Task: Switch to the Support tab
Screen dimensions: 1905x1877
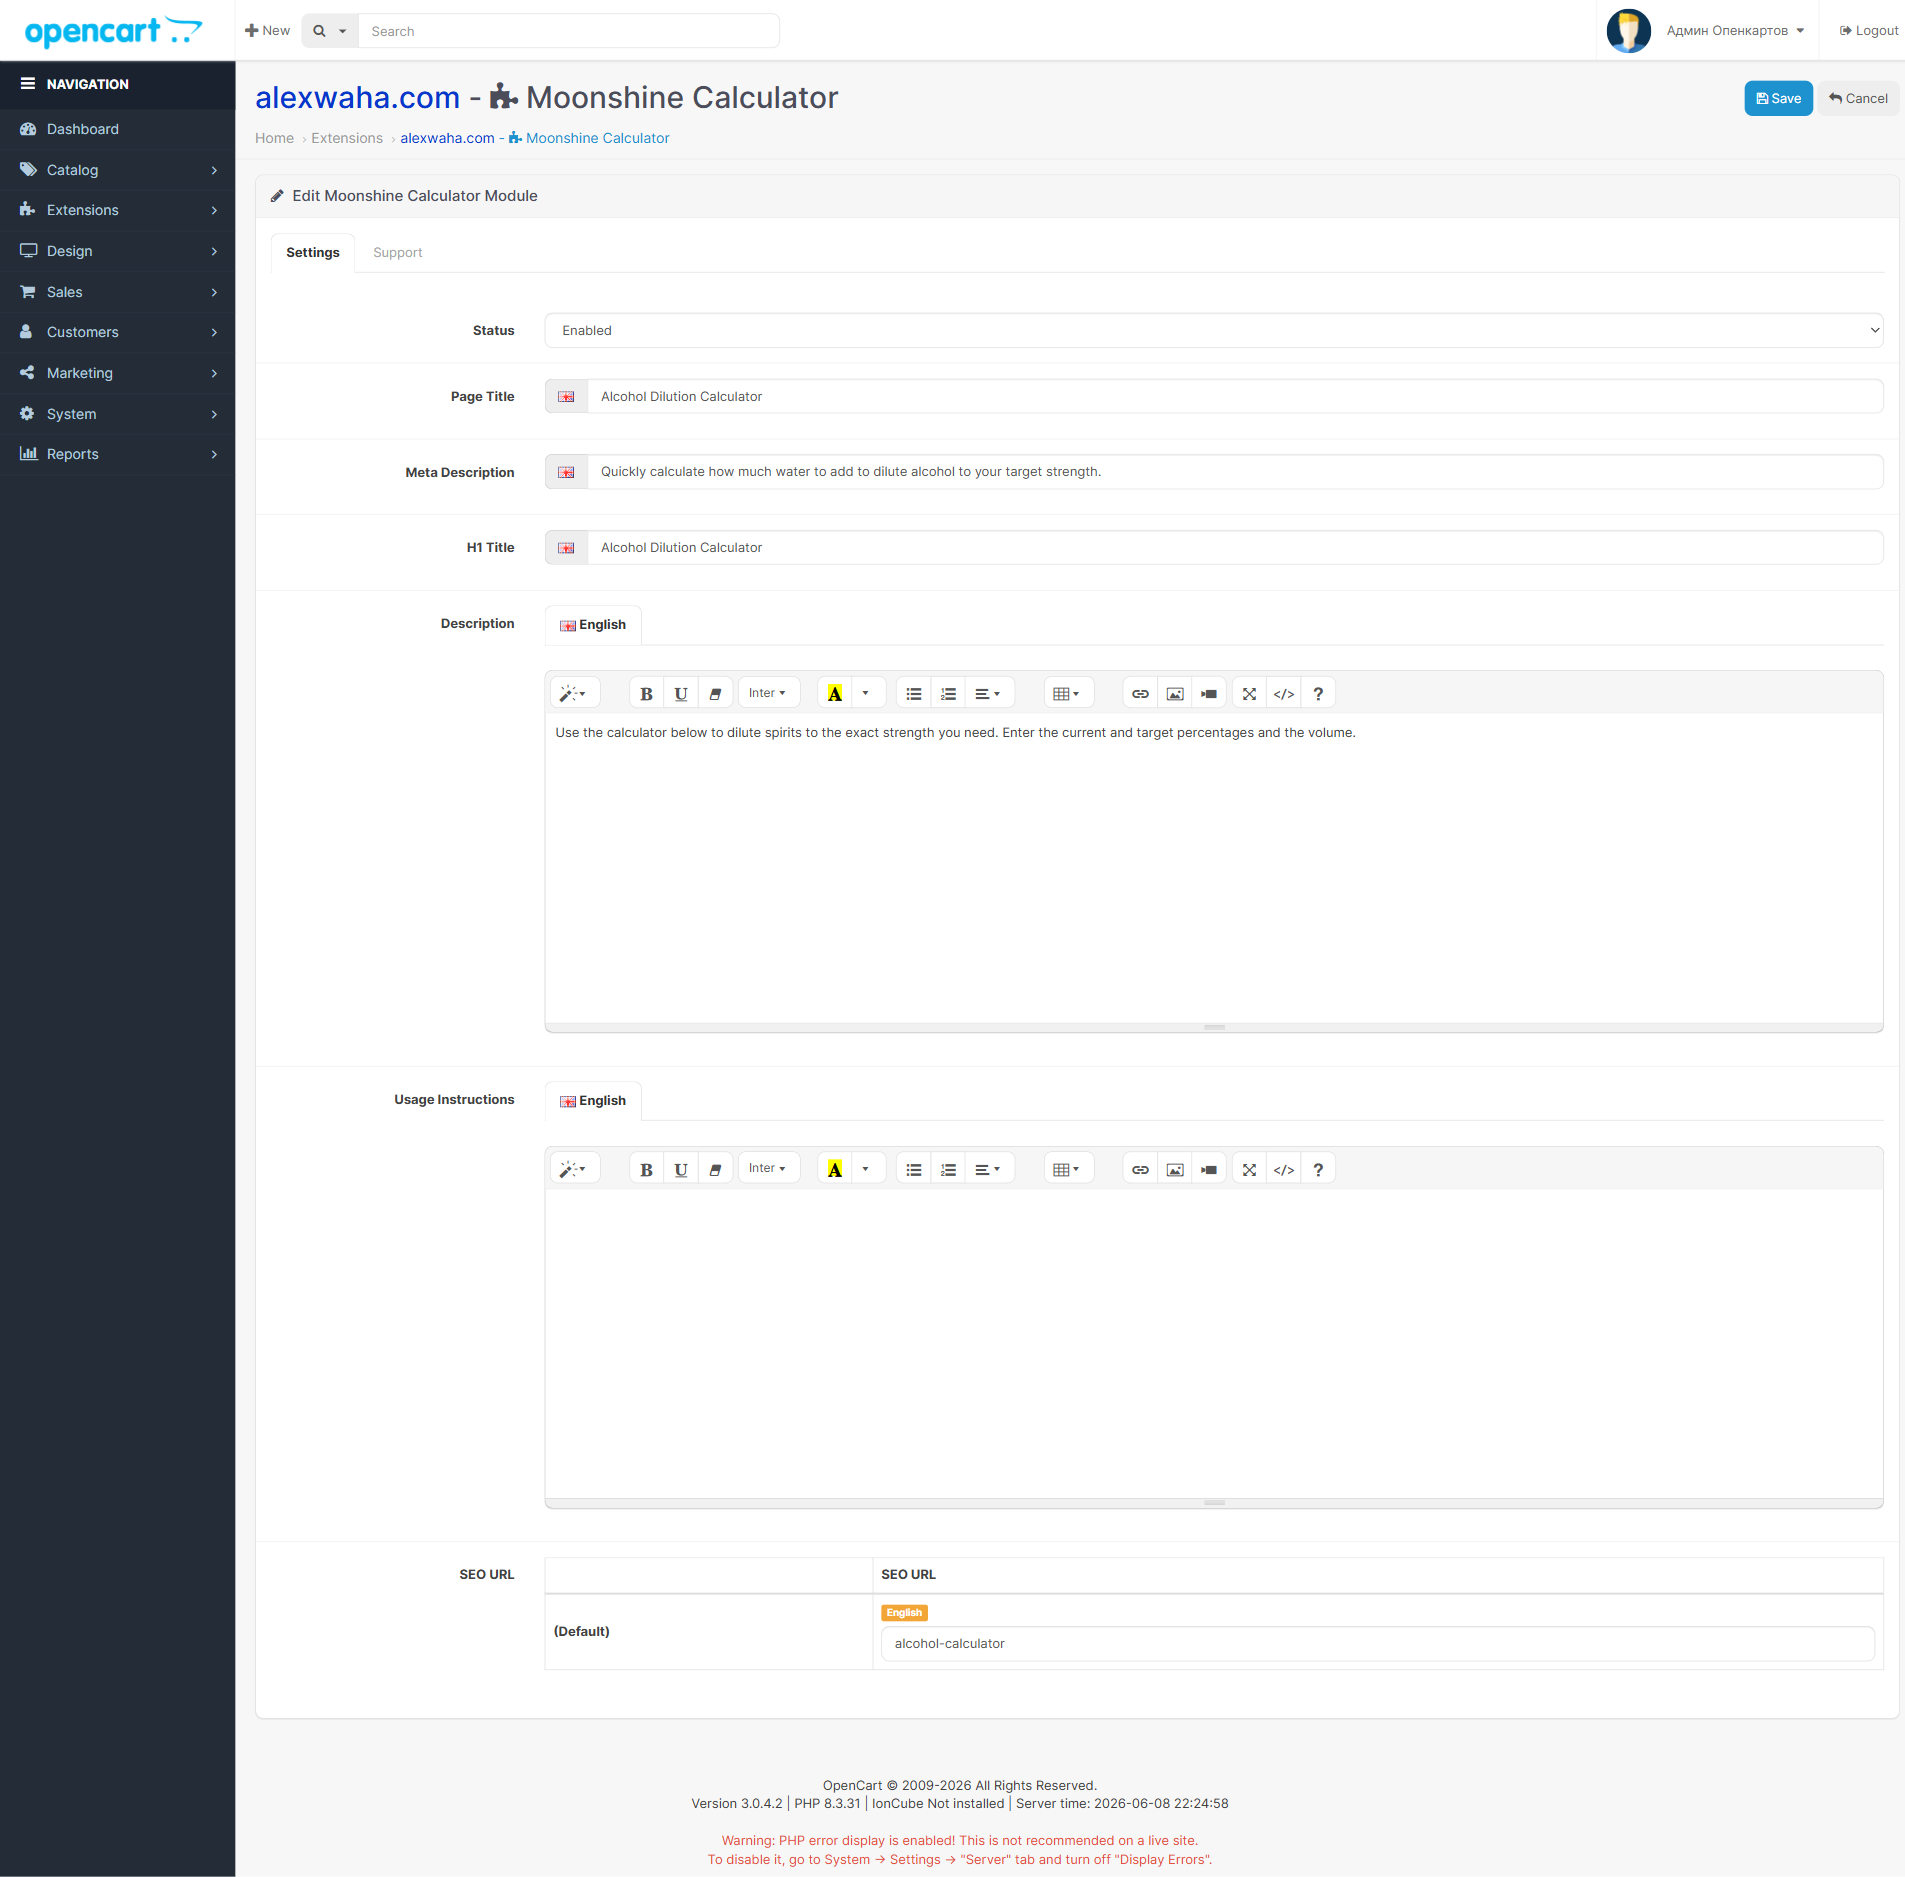Action: [398, 253]
